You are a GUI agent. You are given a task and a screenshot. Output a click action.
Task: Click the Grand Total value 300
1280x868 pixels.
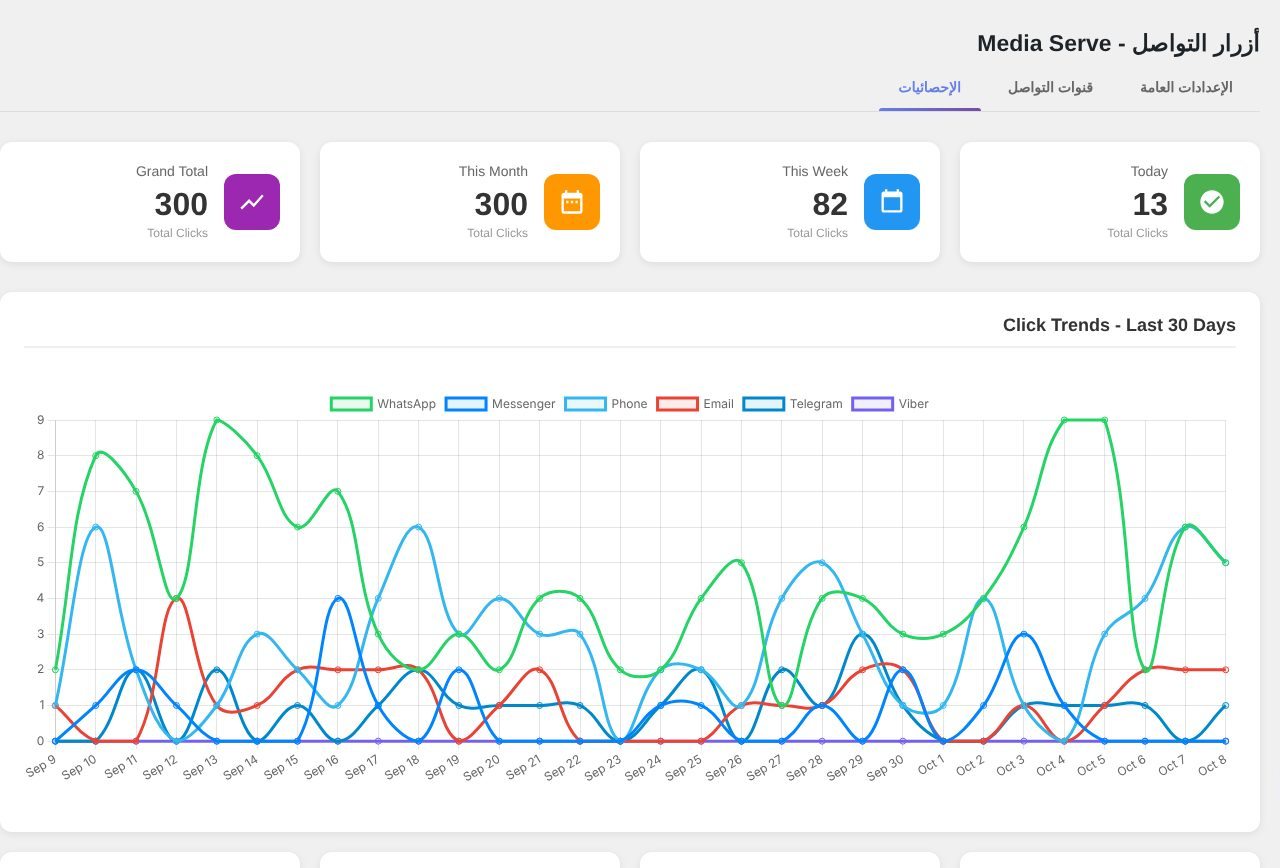coord(181,204)
